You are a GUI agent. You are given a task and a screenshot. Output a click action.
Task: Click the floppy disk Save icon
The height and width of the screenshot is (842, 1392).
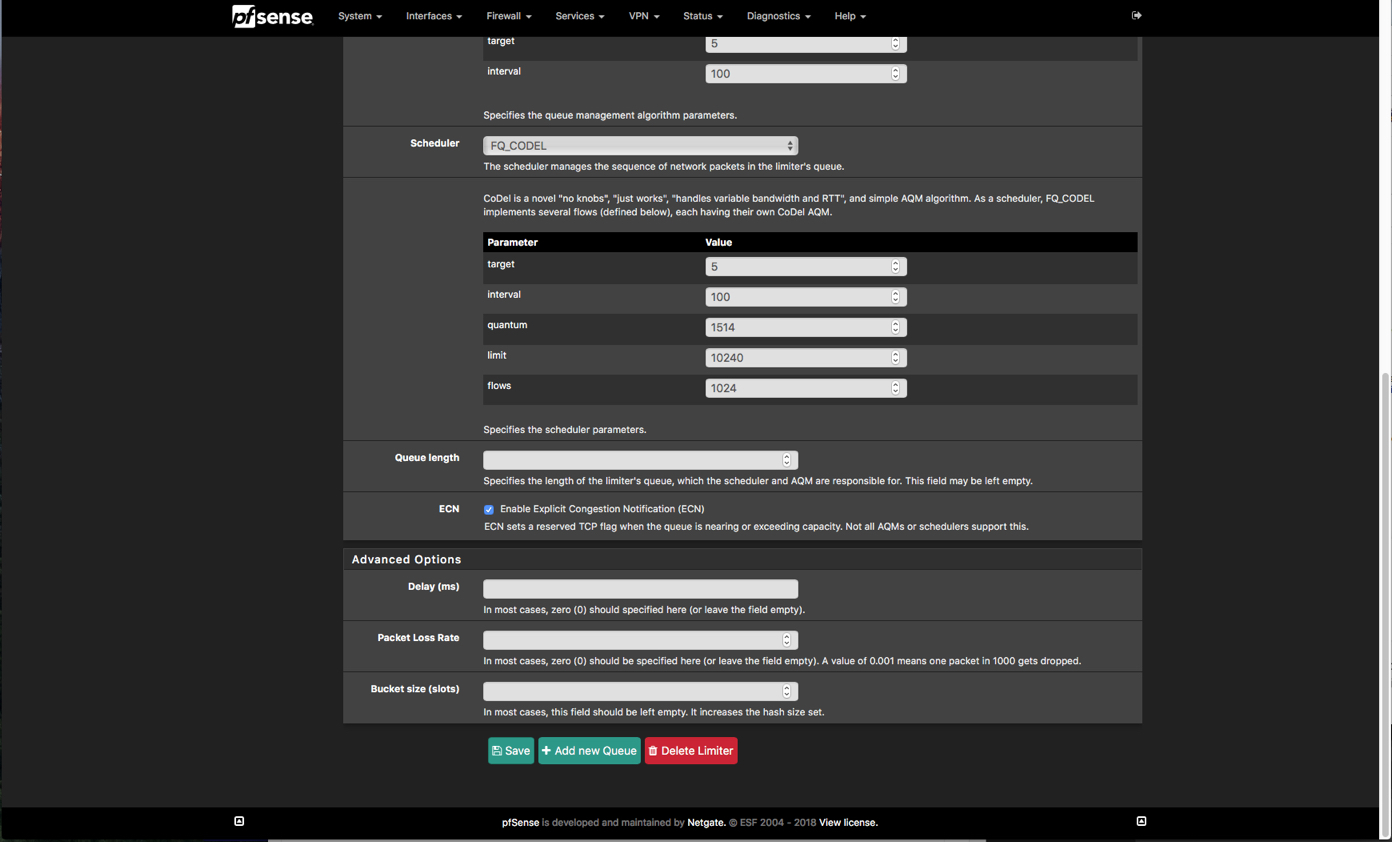pos(497,751)
